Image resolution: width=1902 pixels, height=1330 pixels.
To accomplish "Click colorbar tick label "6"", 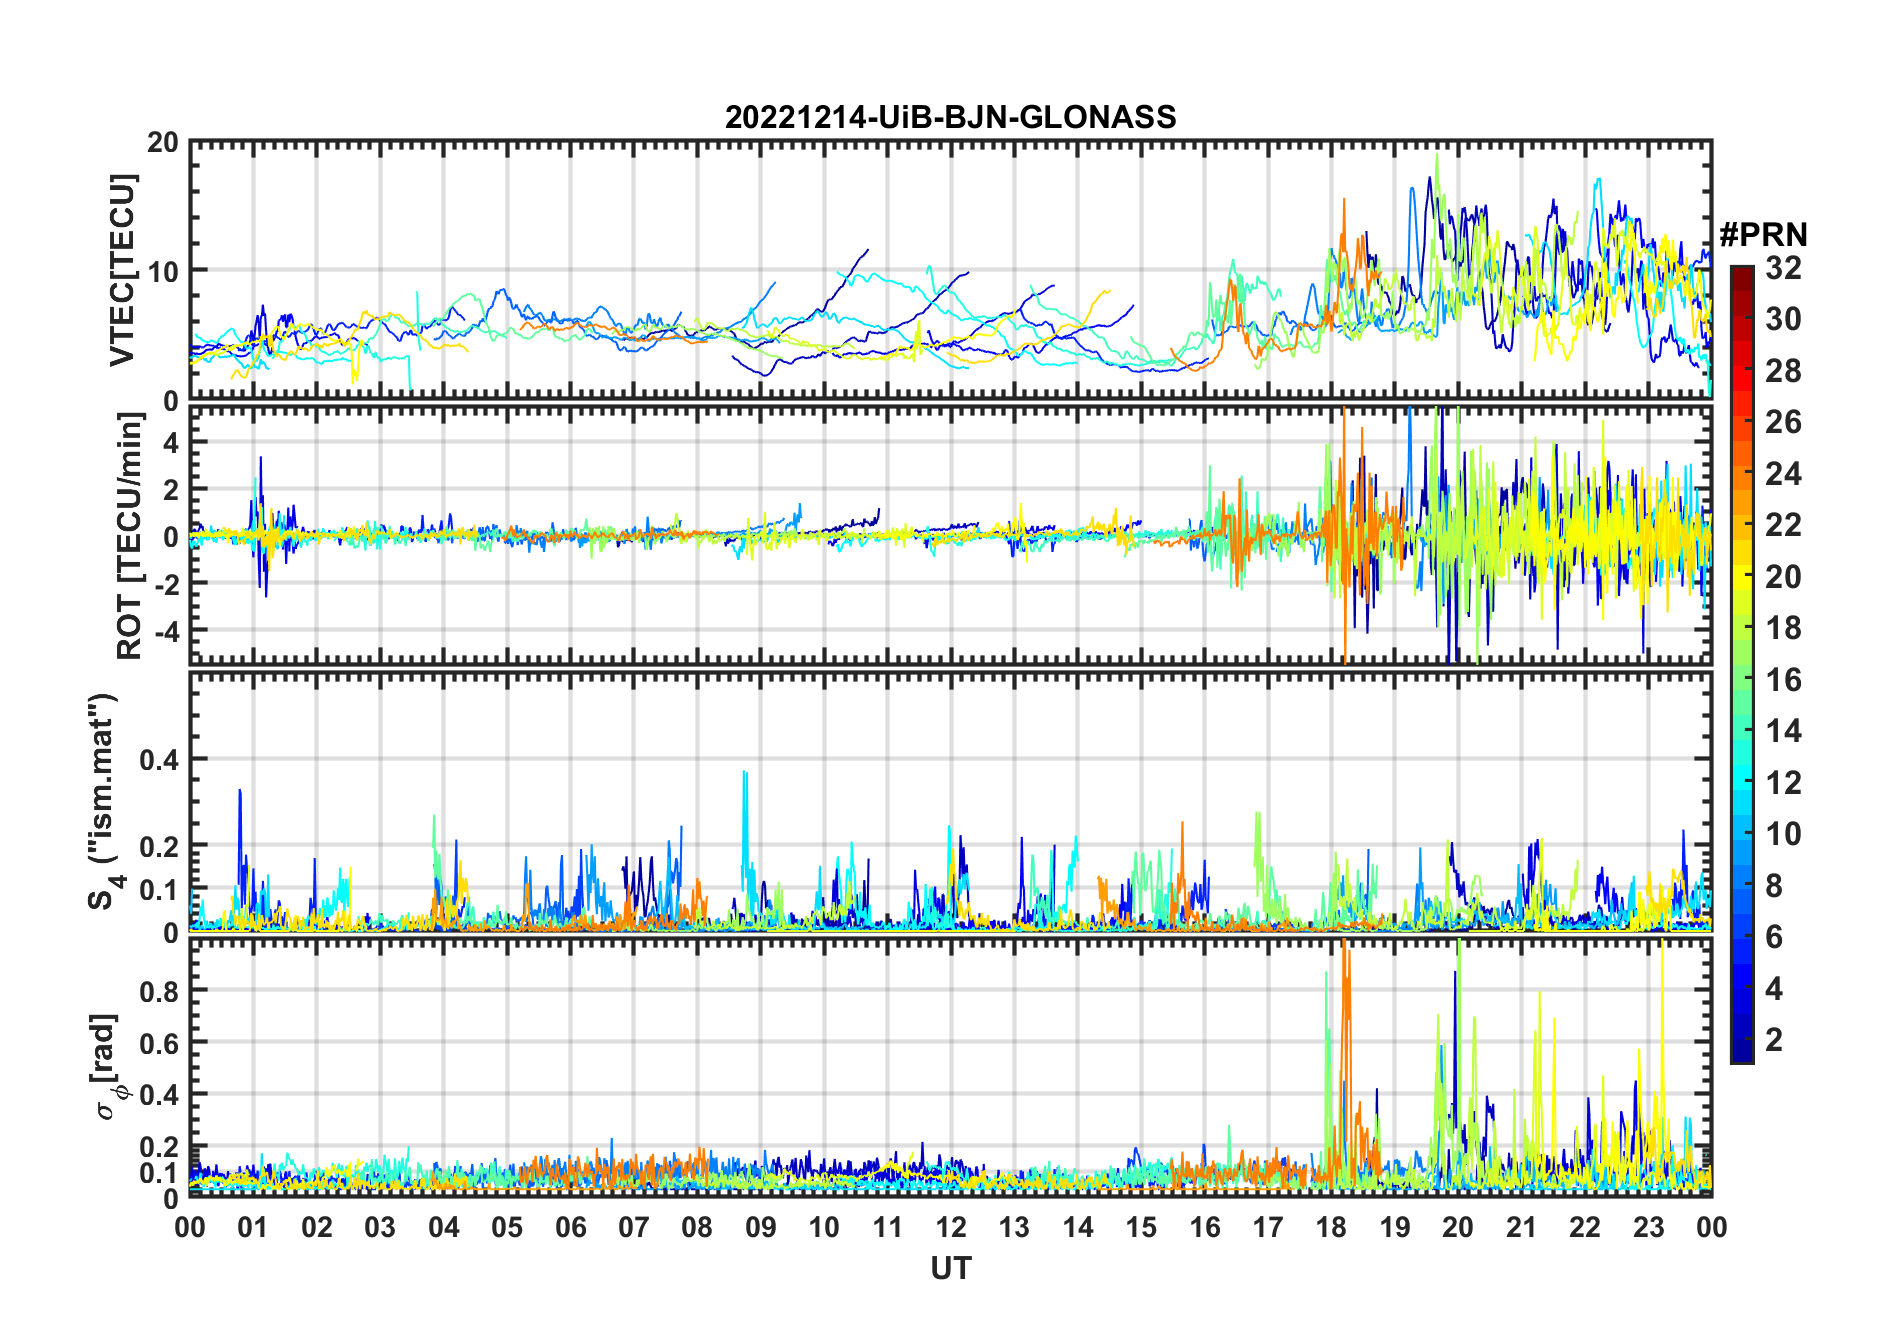I will (x=1774, y=937).
